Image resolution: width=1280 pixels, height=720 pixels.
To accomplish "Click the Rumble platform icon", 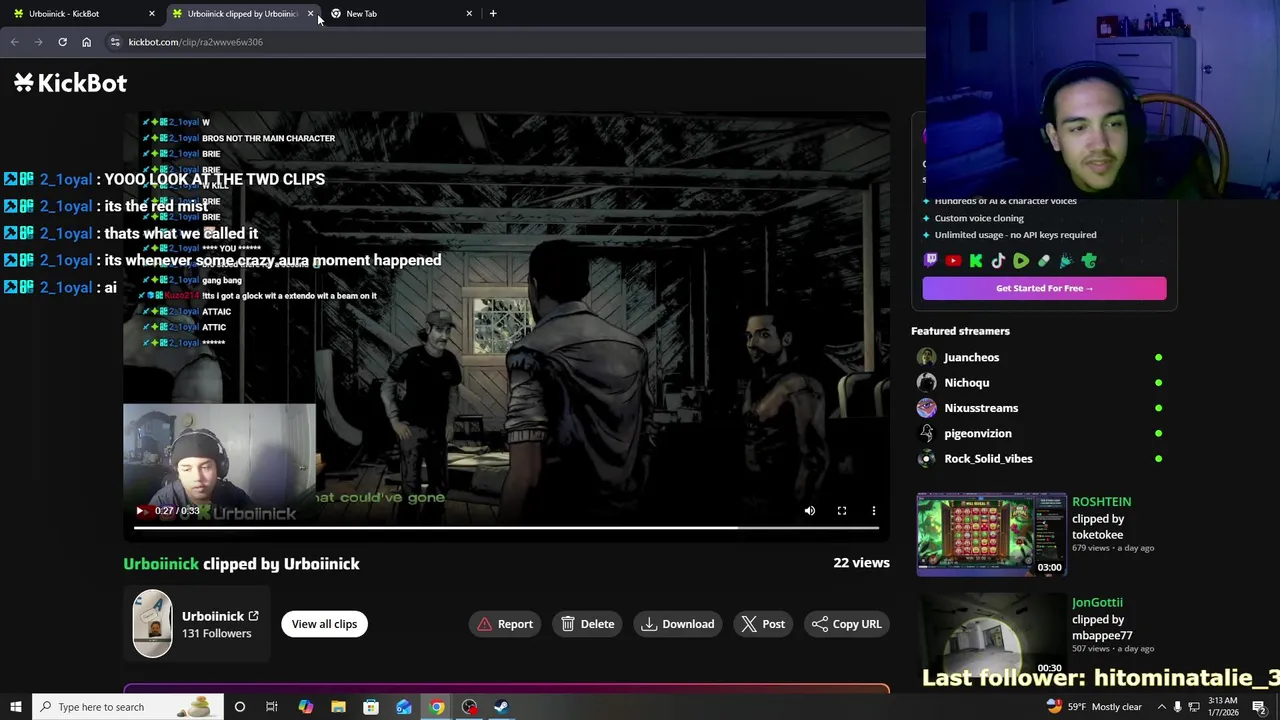I will 1021,261.
